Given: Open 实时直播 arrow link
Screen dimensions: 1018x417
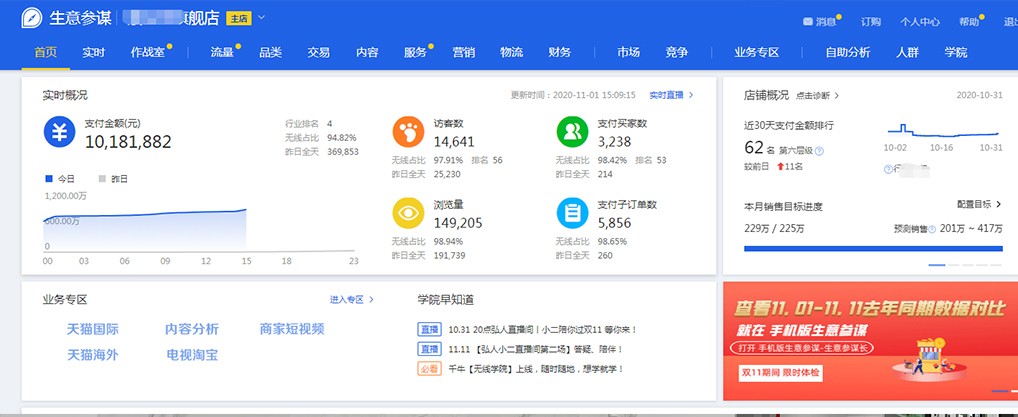Looking at the screenshot, I should pyautogui.click(x=671, y=95).
